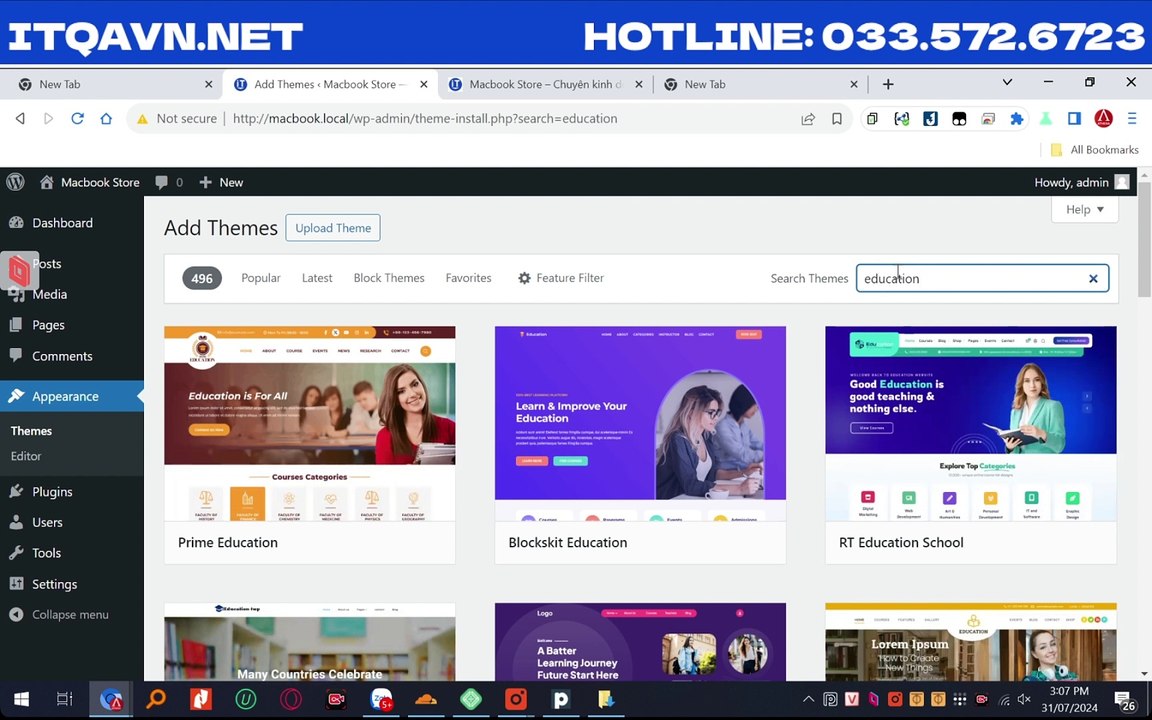Click the Appearance paintbrush icon
1152x720 pixels.
coord(16,396)
